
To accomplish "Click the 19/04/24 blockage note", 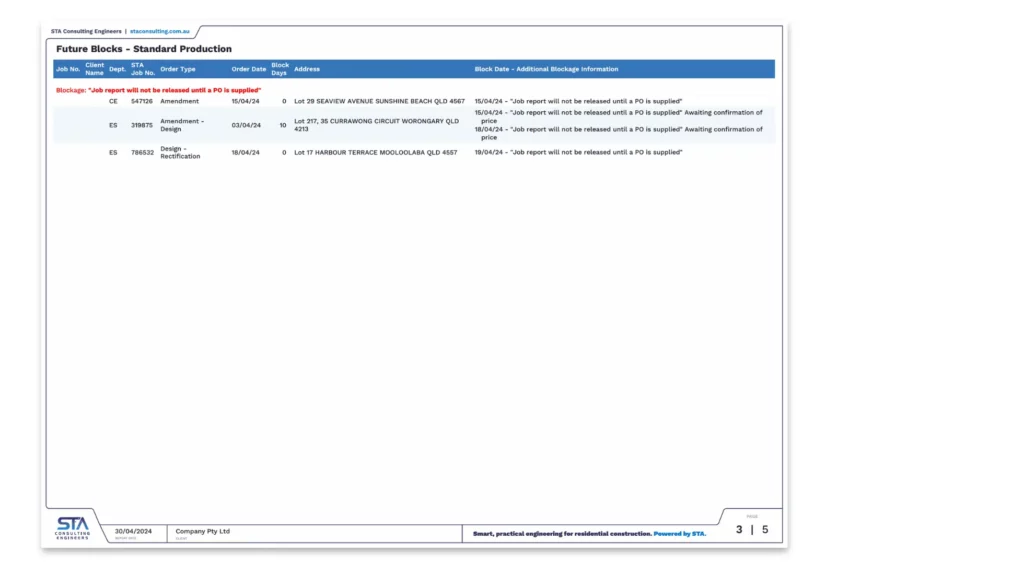I will point(578,152).
